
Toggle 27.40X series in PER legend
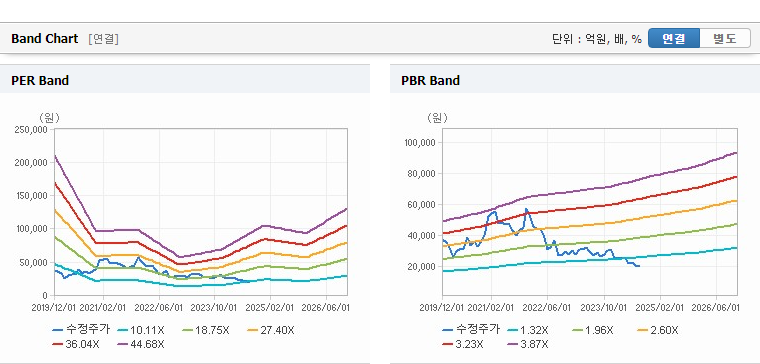pos(271,330)
